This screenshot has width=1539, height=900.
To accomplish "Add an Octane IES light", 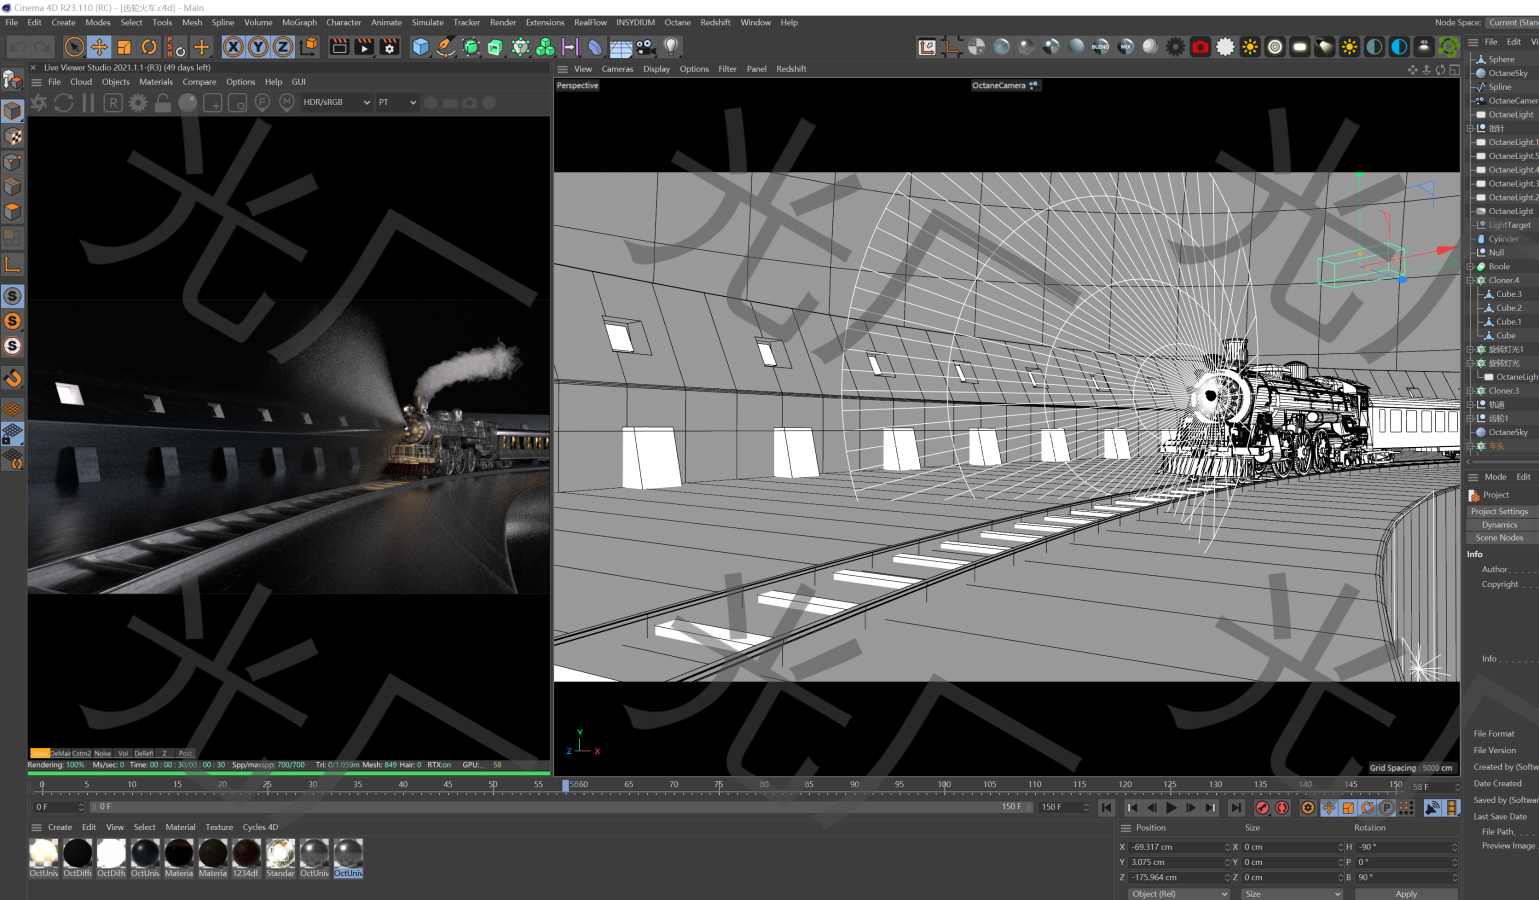I will (x=1422, y=46).
